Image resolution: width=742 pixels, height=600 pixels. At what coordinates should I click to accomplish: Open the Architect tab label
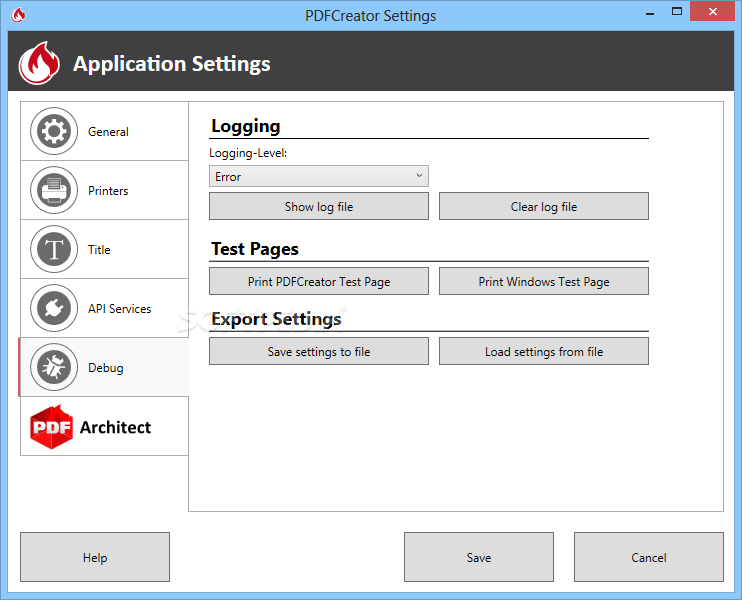[x=115, y=427]
